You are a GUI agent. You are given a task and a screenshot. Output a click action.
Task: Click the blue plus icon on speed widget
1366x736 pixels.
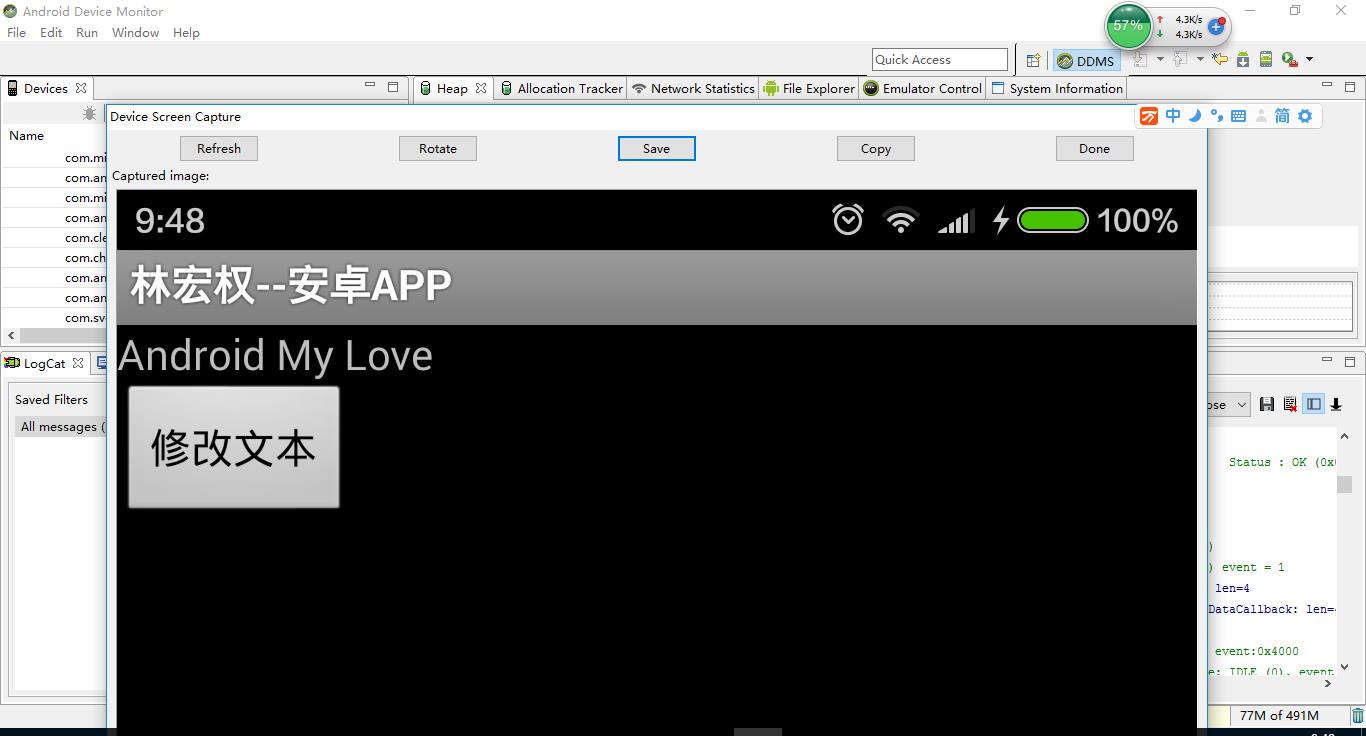[1216, 27]
